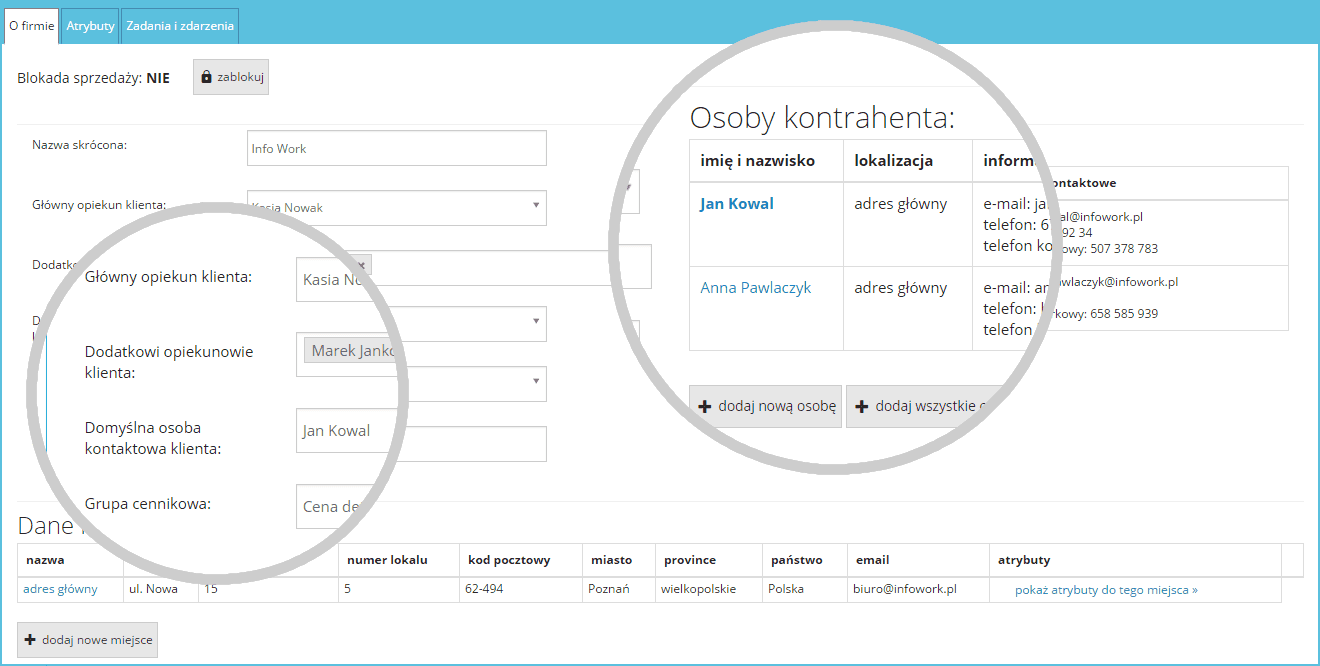Open the Zadania i zdarzenia tab
This screenshot has height=666, width=1320.
179,25
